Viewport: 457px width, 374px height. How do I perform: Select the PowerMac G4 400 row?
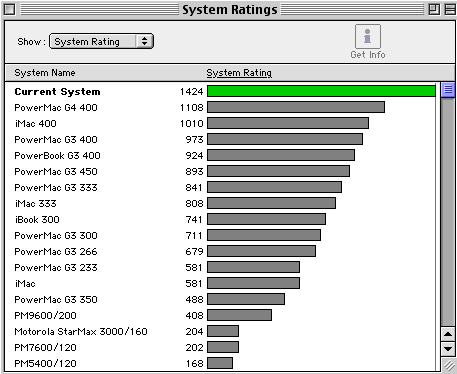point(221,107)
